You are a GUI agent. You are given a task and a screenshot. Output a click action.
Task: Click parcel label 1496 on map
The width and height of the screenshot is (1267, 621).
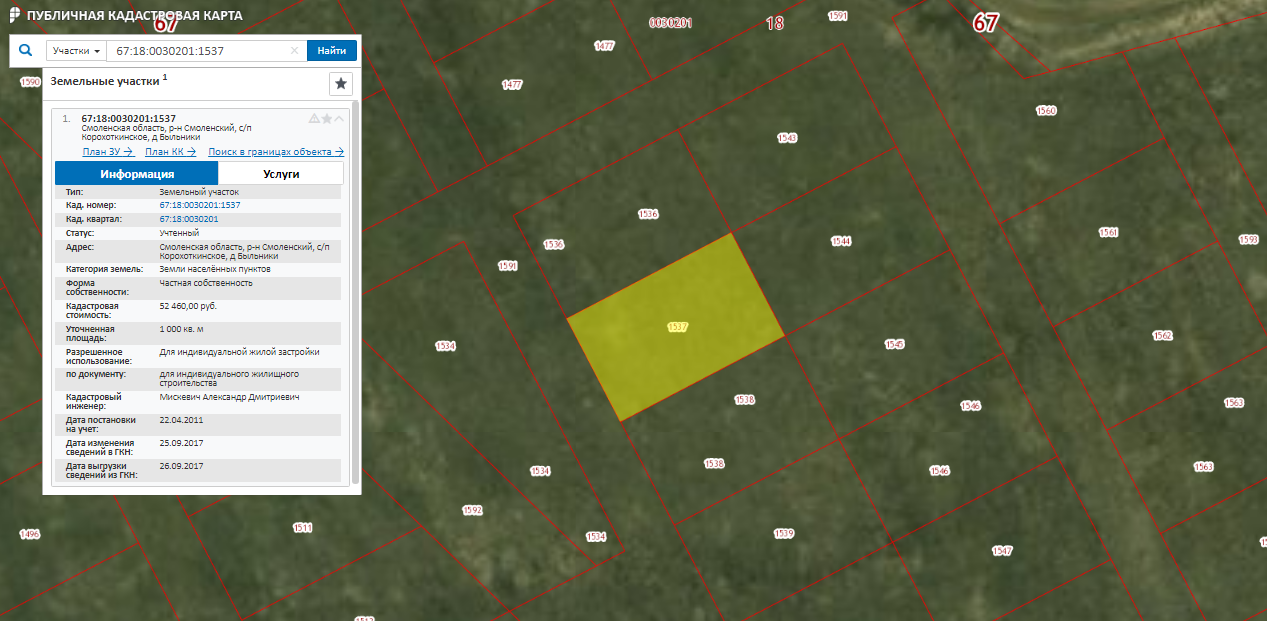pos(29,534)
